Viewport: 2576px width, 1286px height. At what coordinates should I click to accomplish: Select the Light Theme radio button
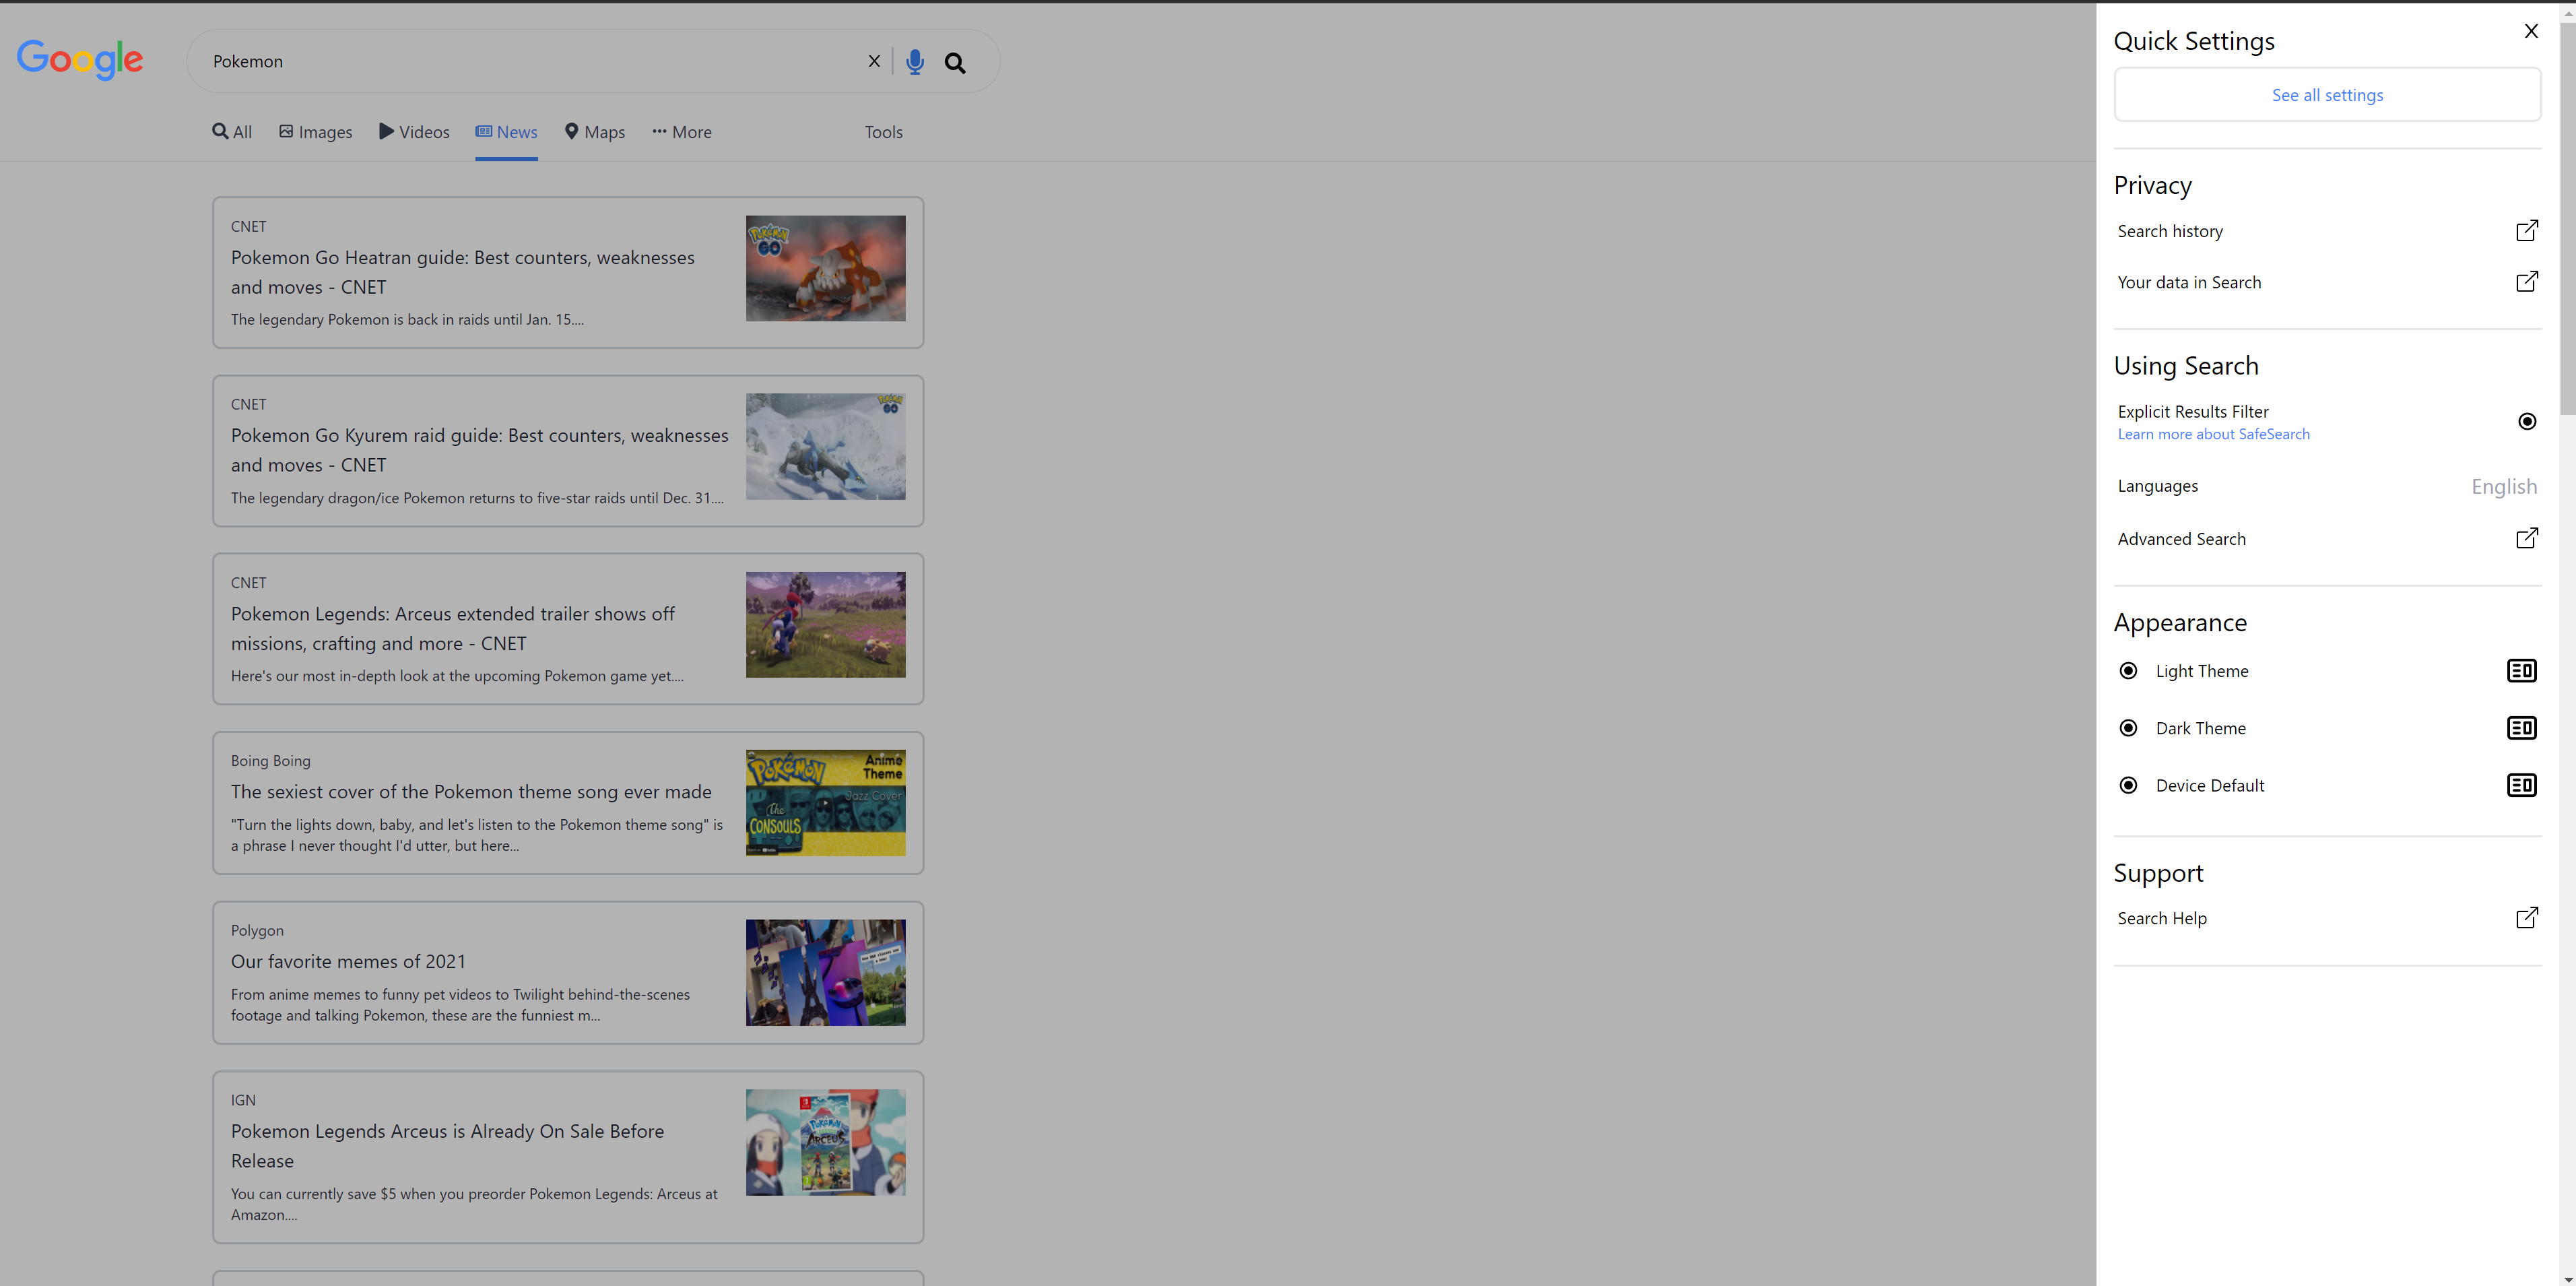tap(2128, 671)
